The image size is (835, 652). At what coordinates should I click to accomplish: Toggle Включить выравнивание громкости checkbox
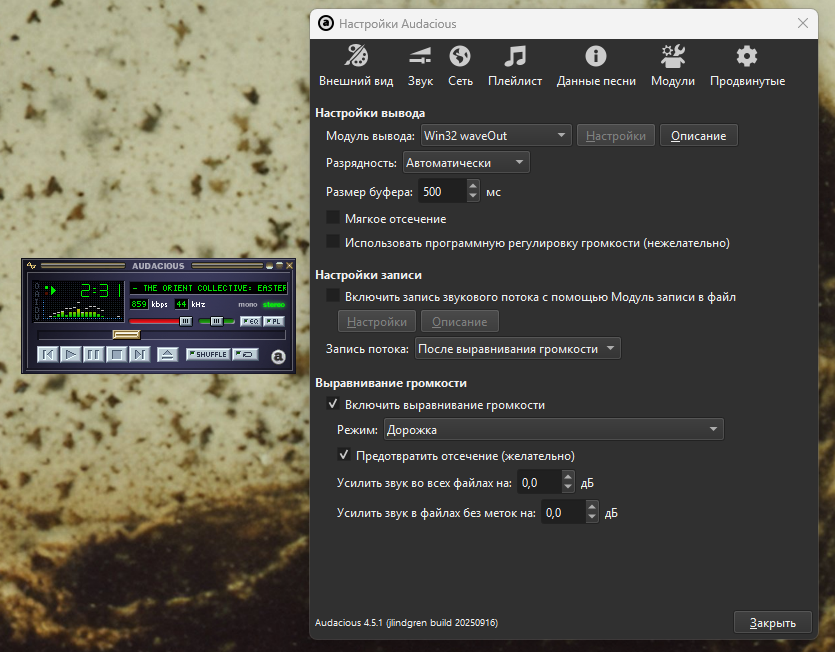(333, 405)
